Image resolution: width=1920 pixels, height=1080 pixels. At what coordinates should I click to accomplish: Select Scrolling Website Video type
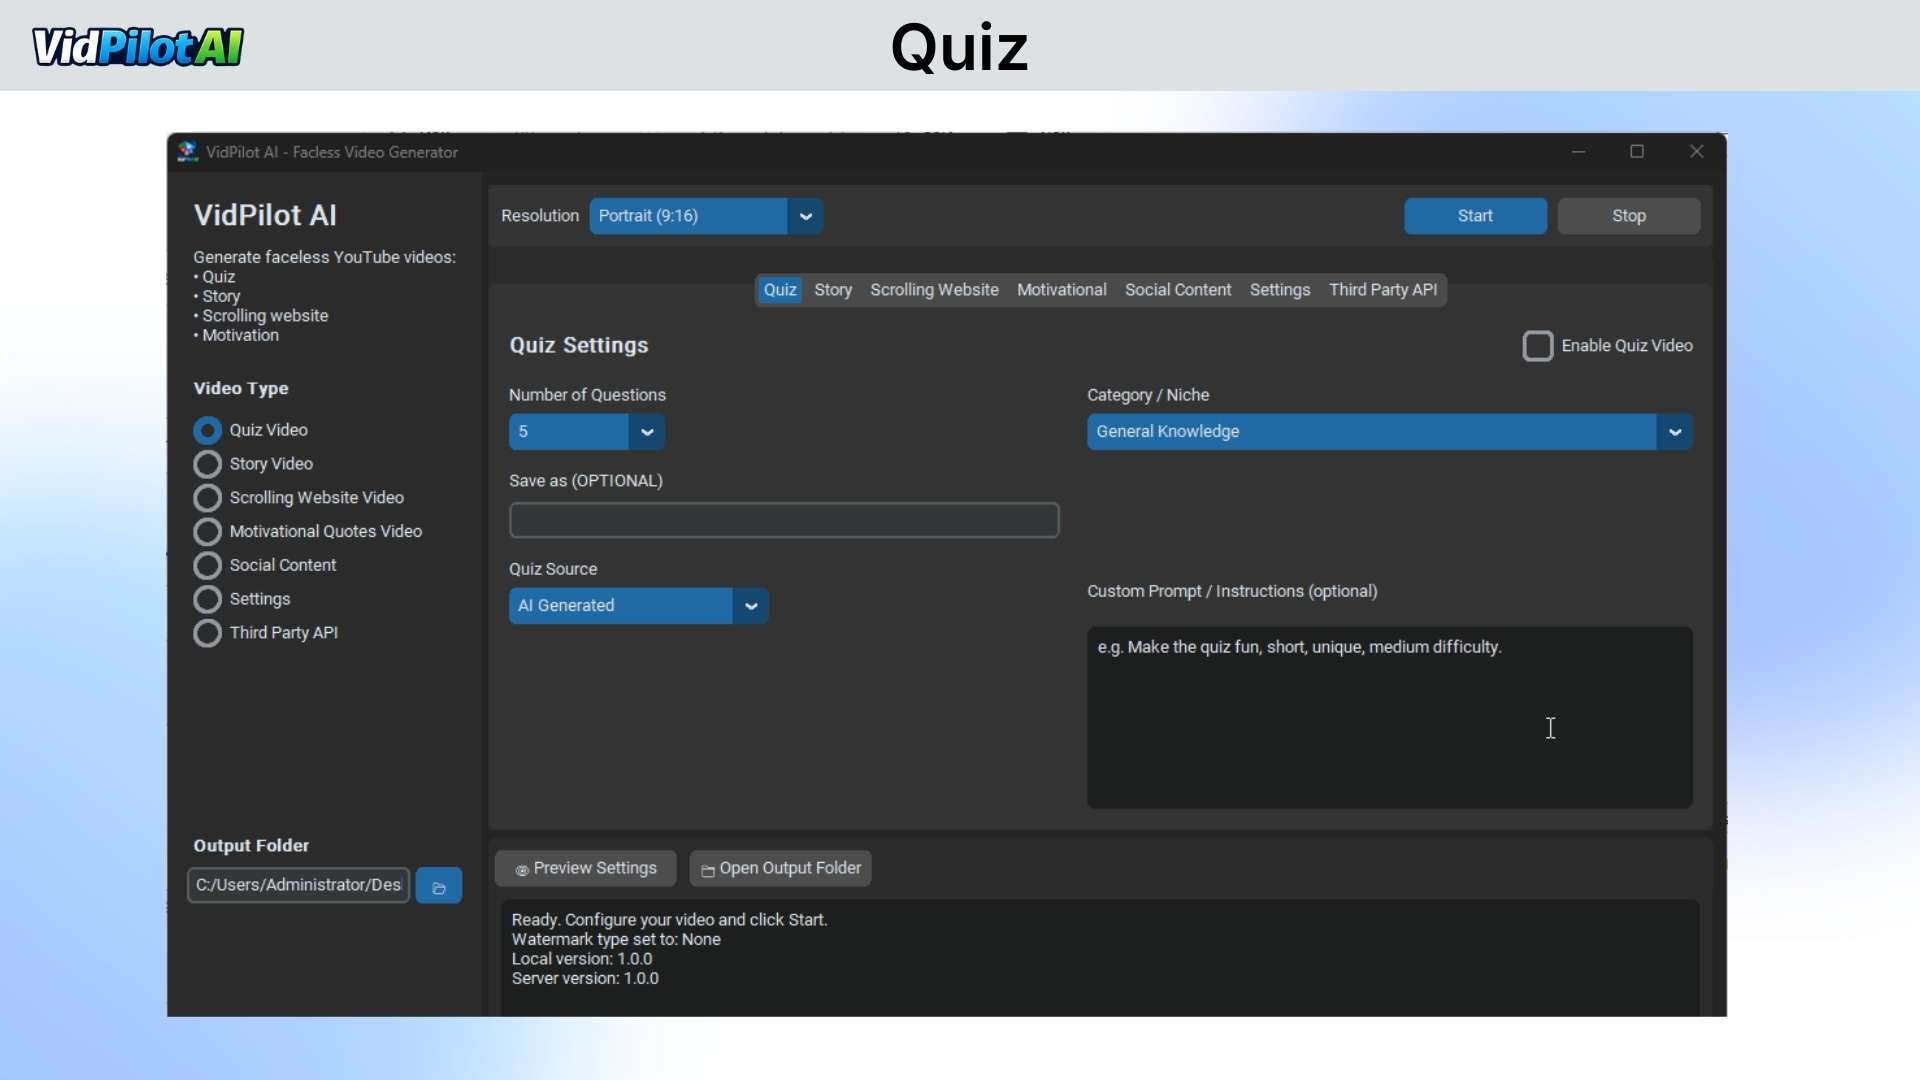[x=207, y=497]
